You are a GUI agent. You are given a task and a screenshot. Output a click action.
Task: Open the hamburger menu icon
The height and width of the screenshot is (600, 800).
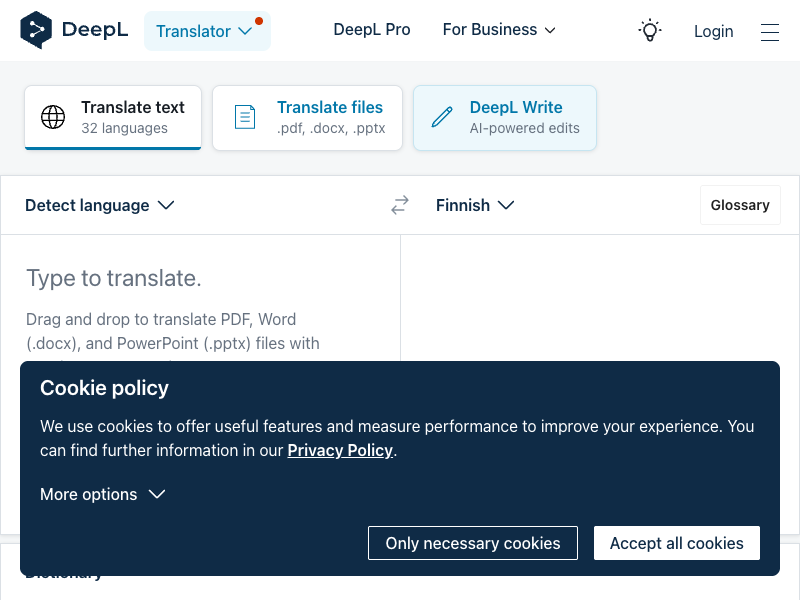point(769,32)
